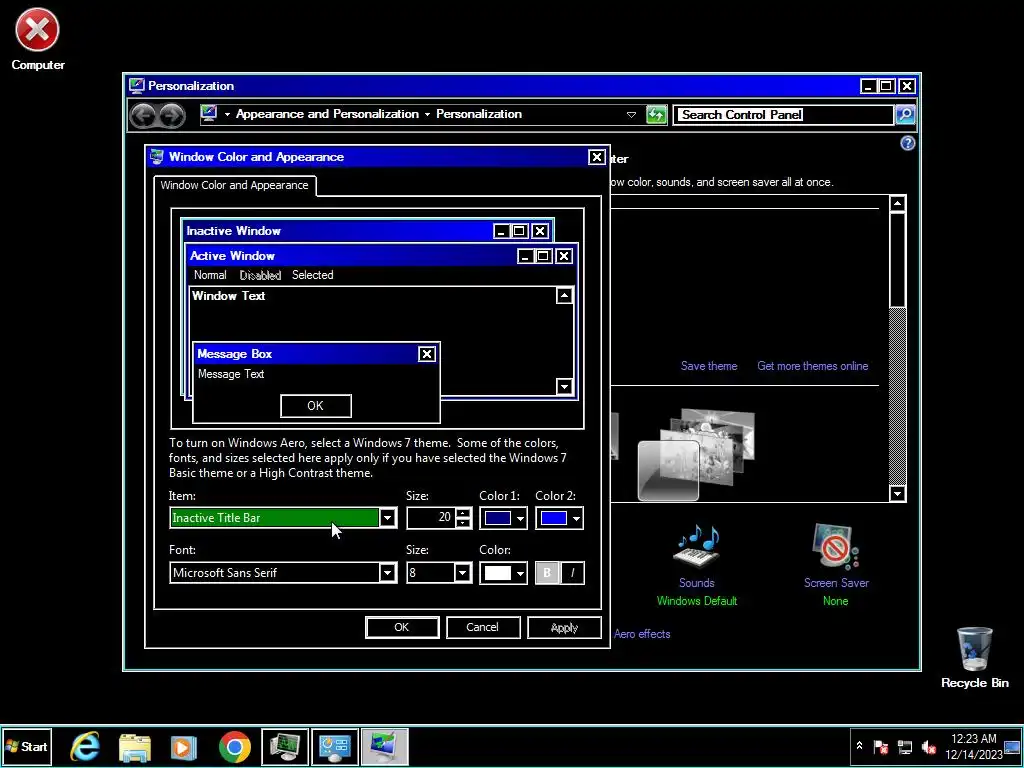Select the grayscale theme thumbnail
The image size is (1024, 768).
coord(696,455)
